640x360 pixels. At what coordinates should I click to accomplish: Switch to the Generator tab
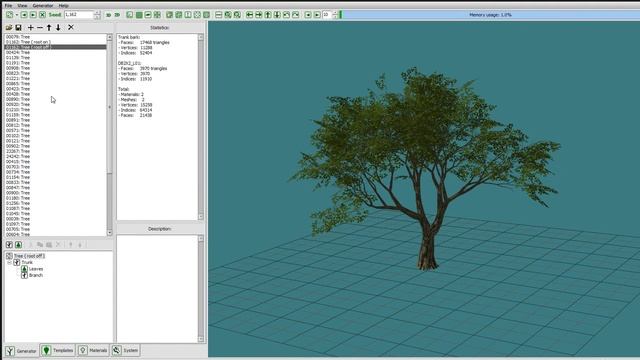[x=21, y=351]
